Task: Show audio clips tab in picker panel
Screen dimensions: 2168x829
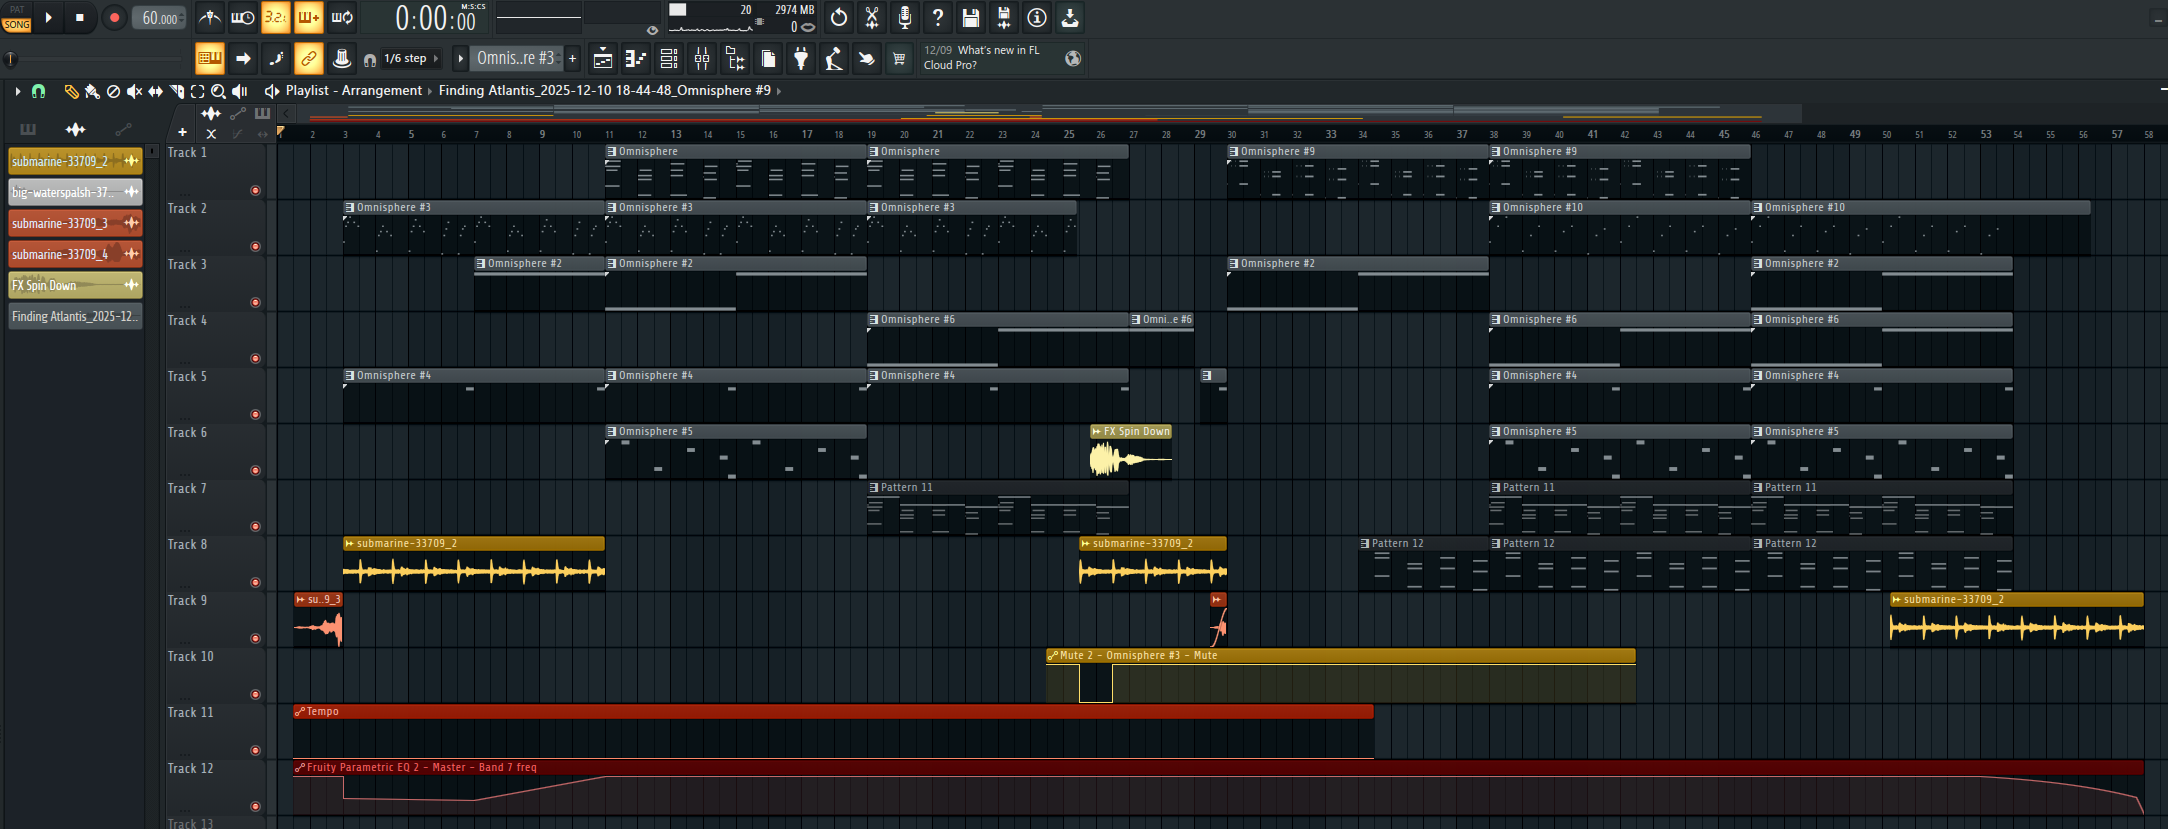Action: [75, 129]
